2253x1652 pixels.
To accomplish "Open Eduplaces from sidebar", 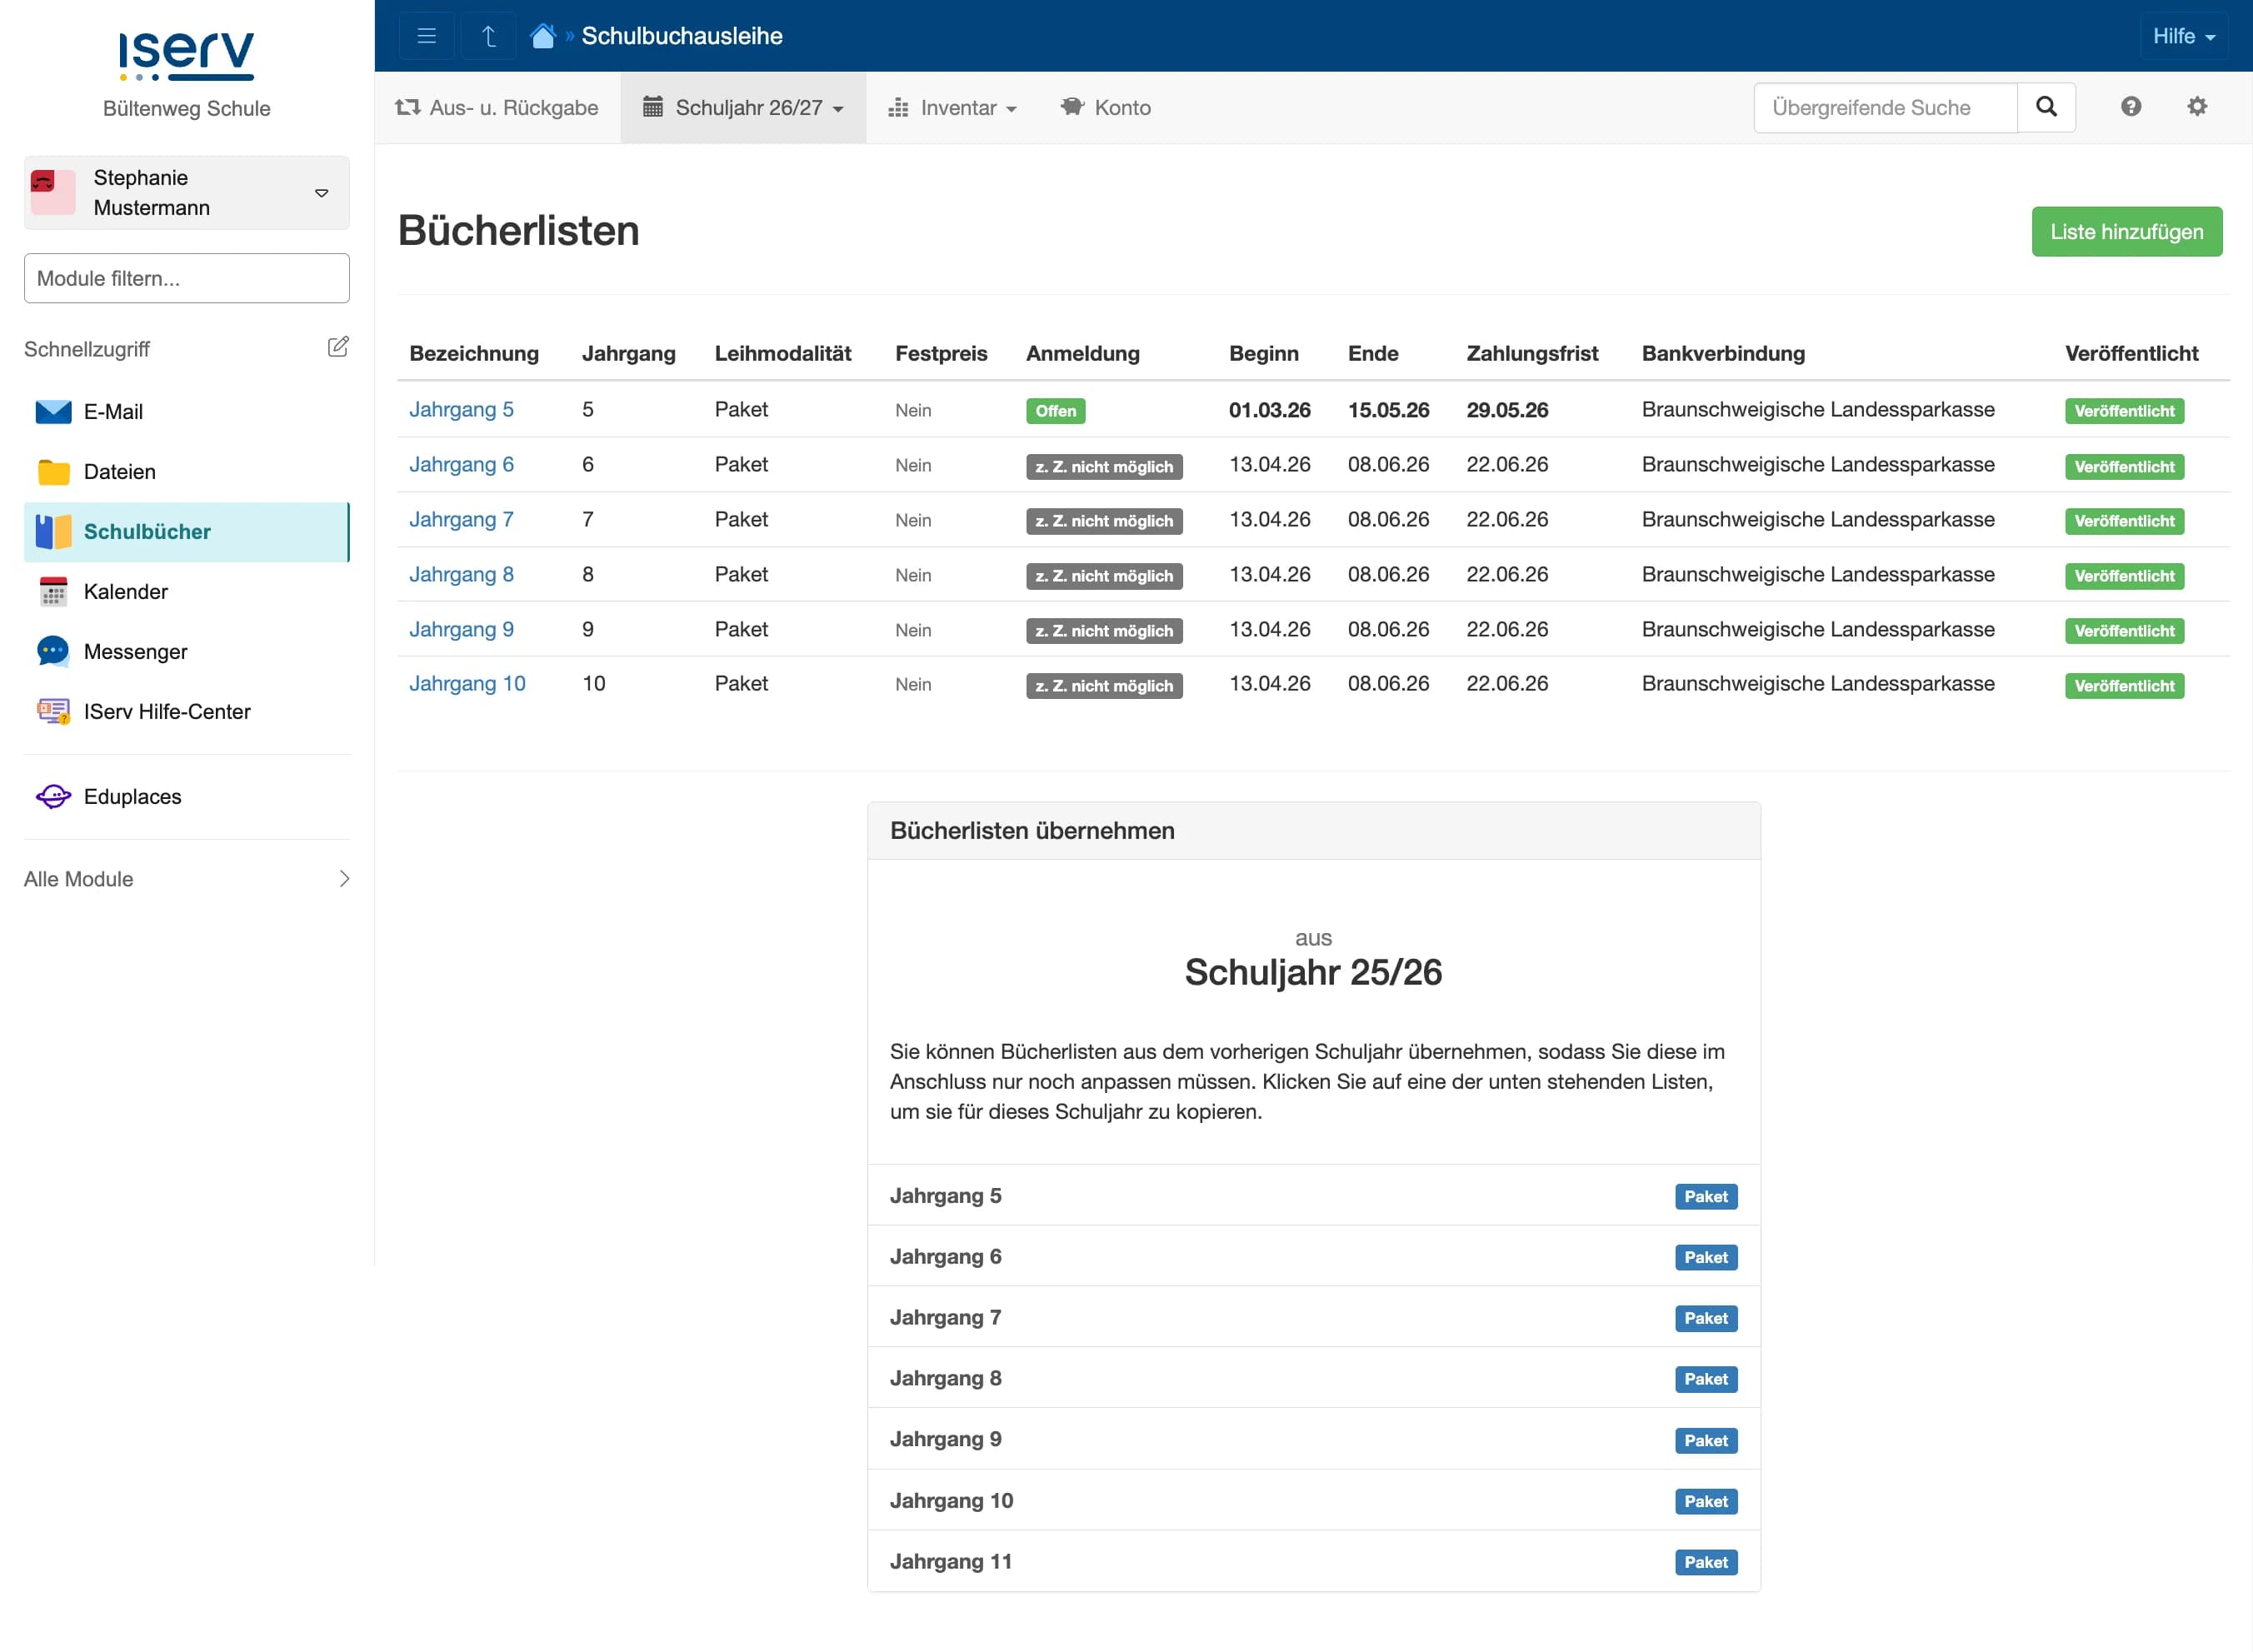I will [x=132, y=796].
